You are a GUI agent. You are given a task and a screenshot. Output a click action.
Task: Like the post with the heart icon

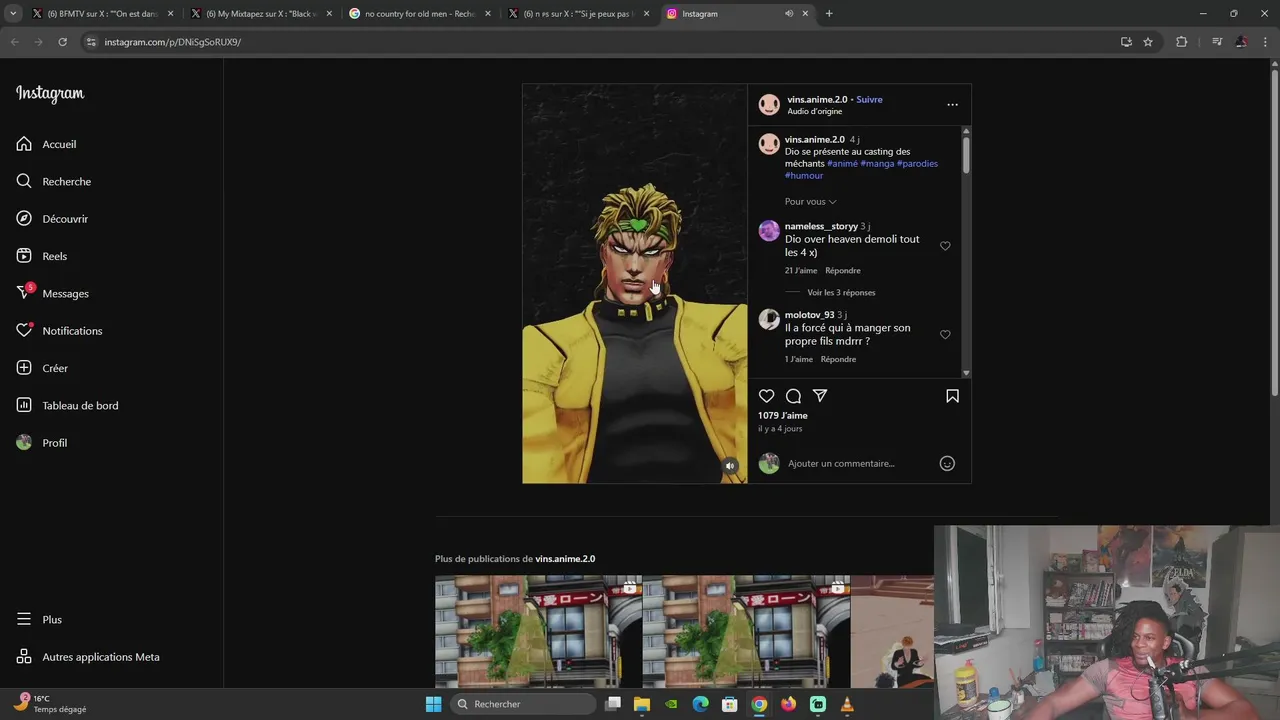click(767, 396)
